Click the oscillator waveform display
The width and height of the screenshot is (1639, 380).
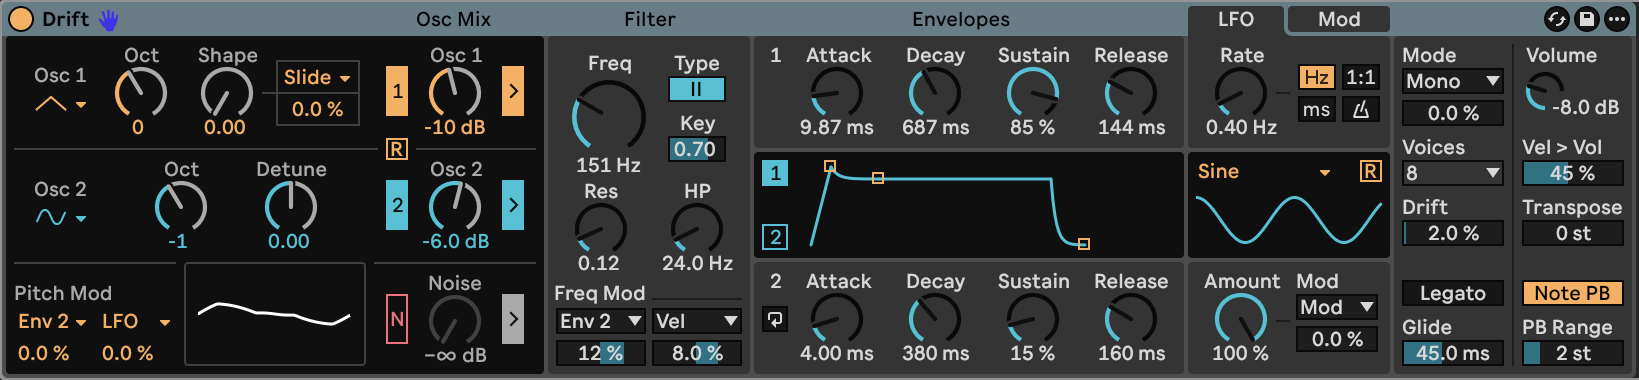click(x=275, y=314)
